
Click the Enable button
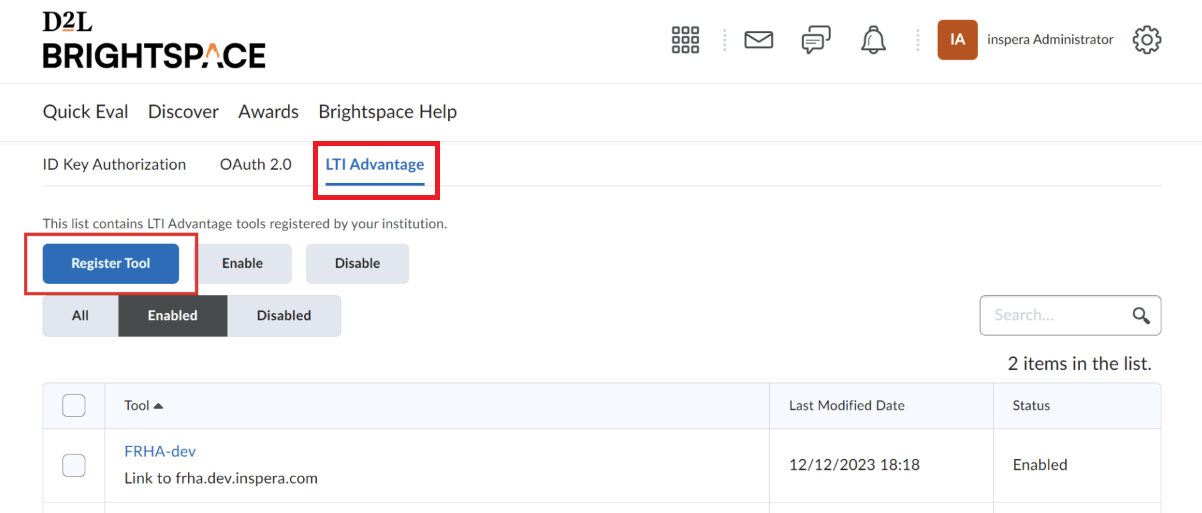click(242, 264)
